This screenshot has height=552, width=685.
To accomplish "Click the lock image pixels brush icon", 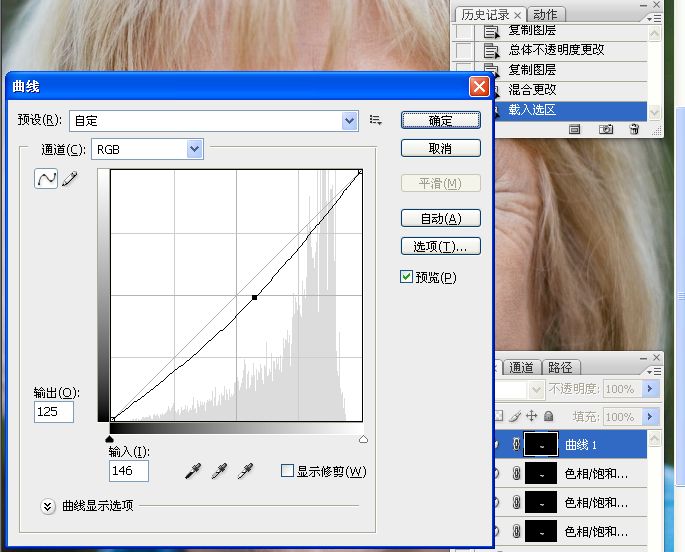I will (515, 416).
